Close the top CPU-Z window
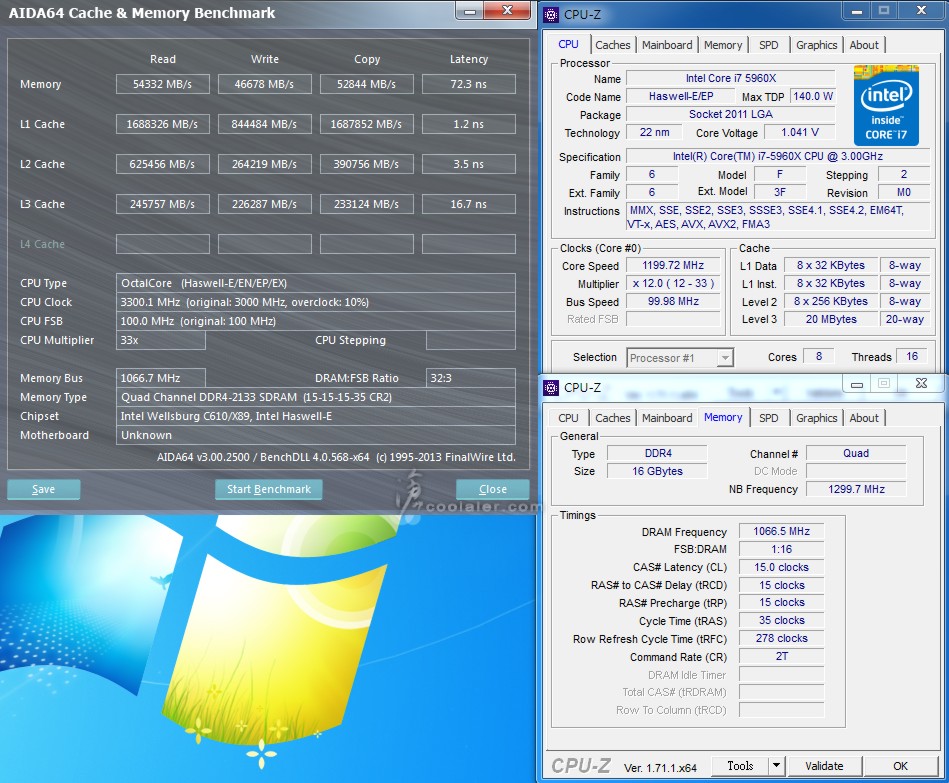Screen dimensions: 949x783 point(921,10)
